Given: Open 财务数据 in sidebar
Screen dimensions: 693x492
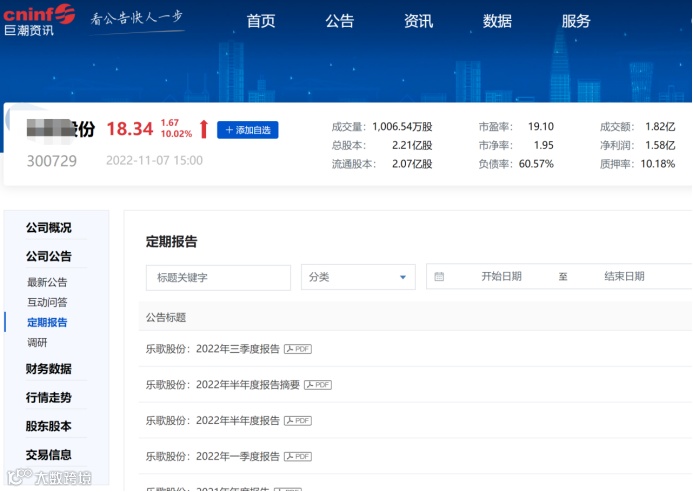Looking at the screenshot, I should (x=49, y=369).
